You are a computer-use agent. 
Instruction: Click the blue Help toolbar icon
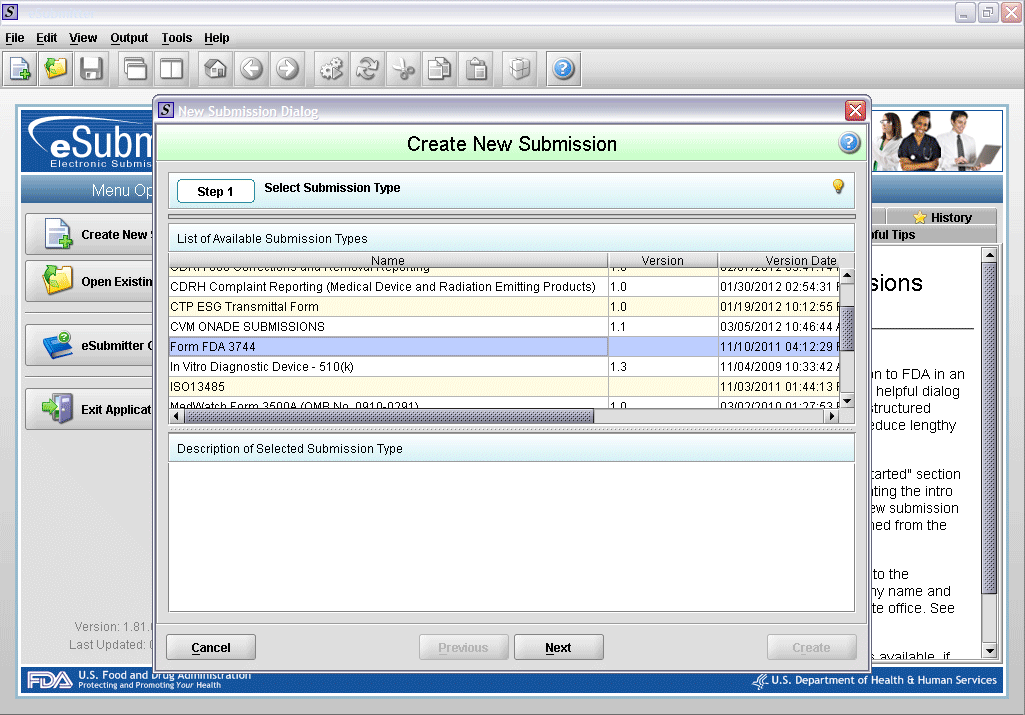pyautogui.click(x=563, y=69)
